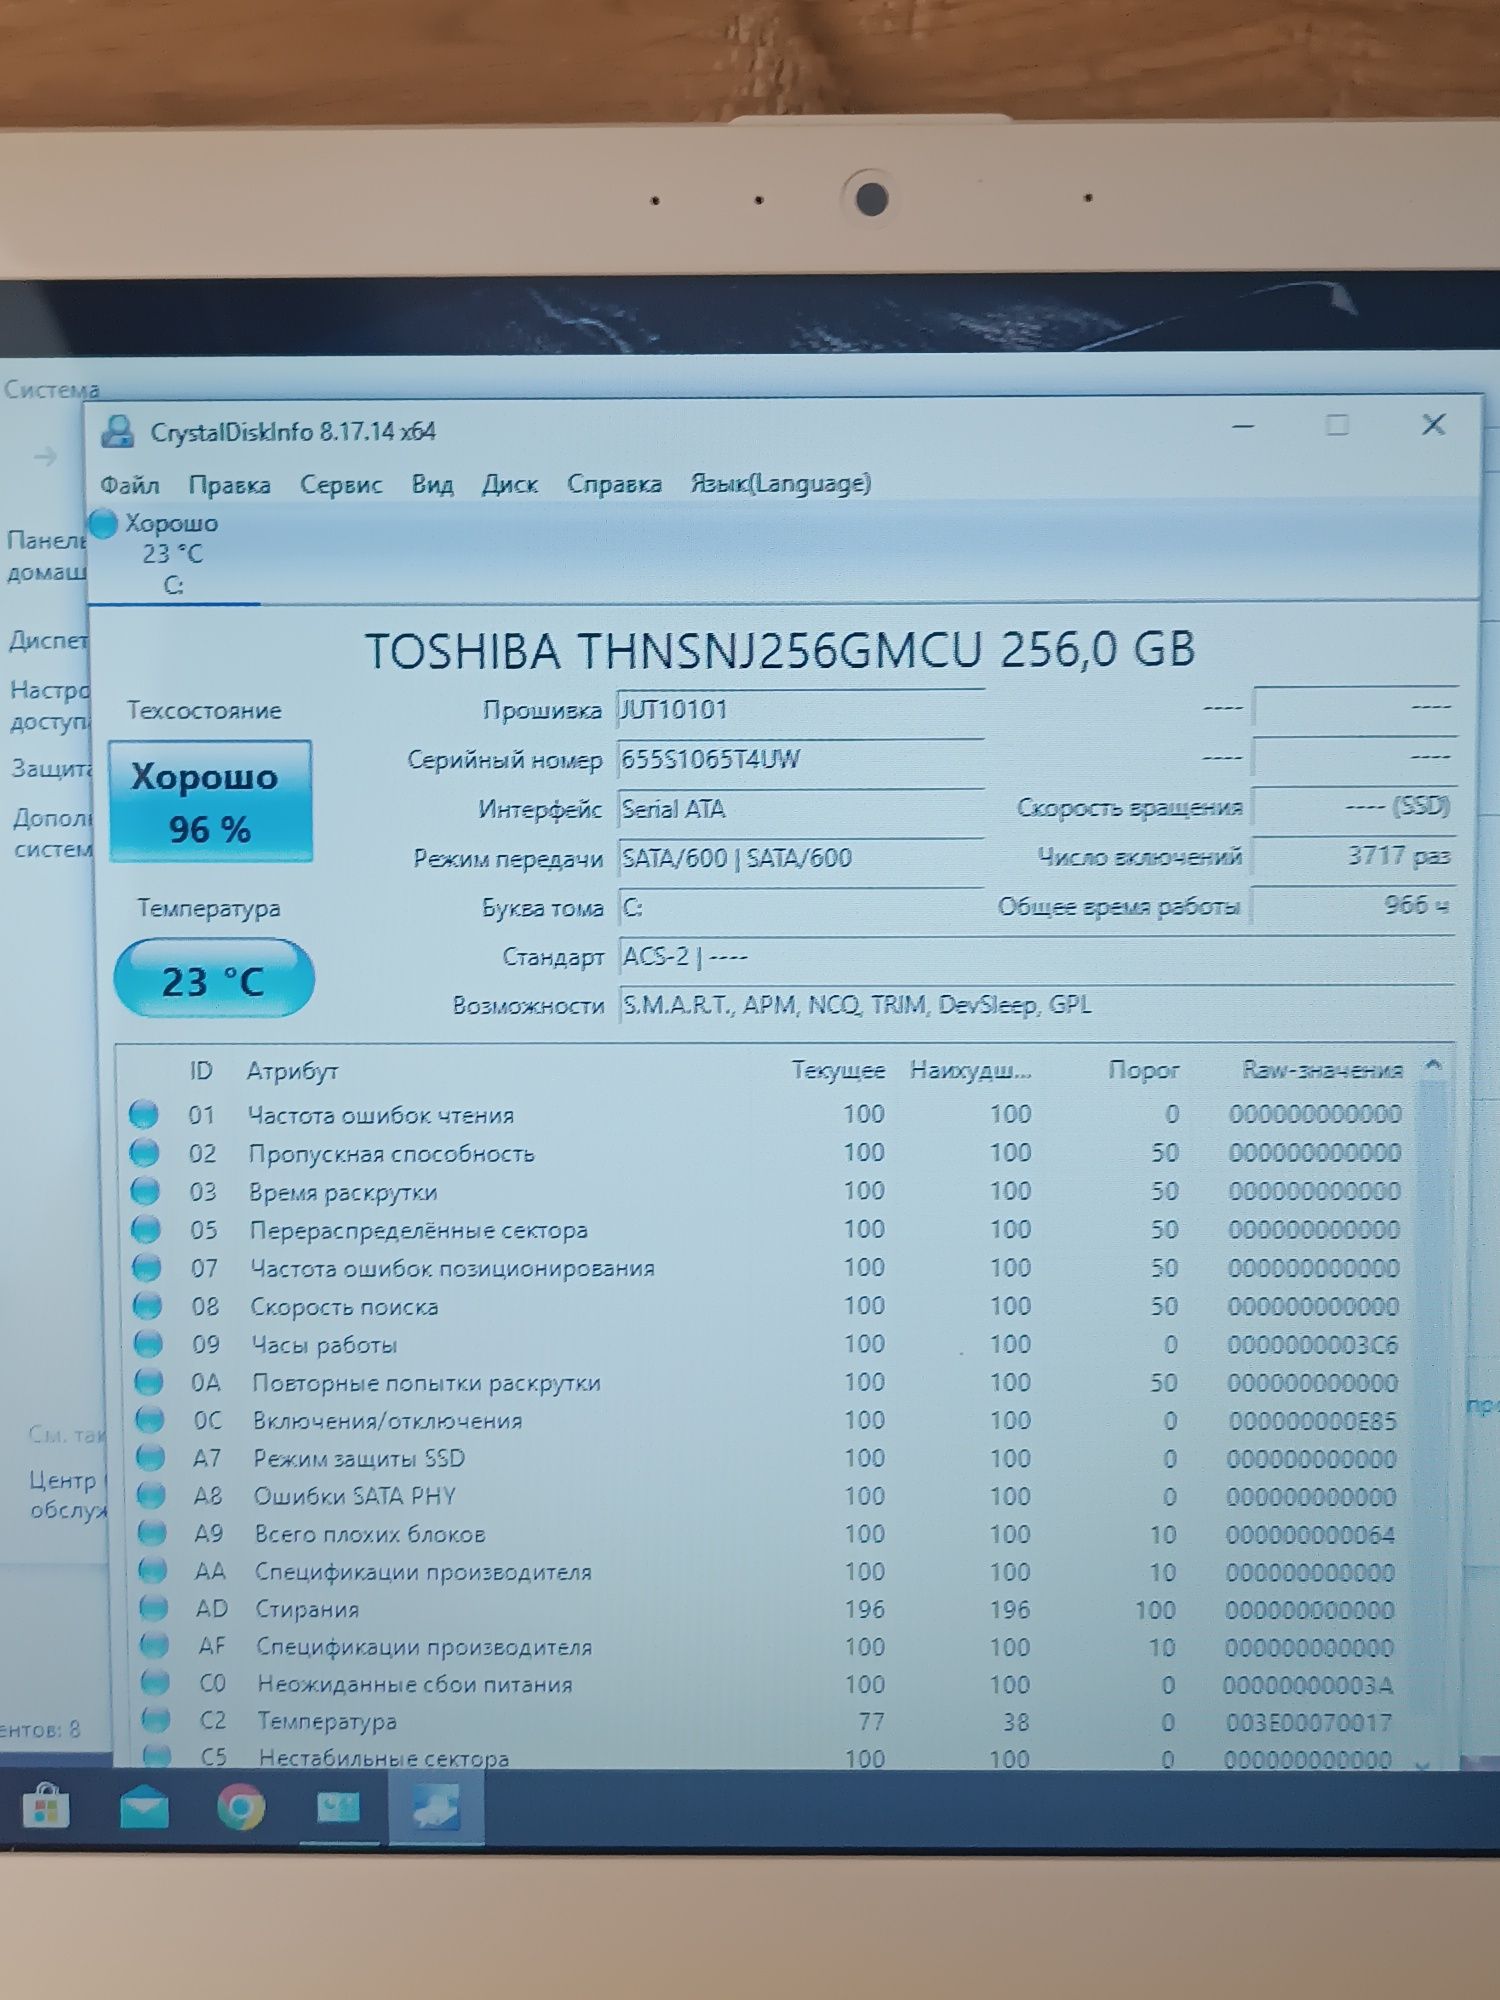
Task: Click the status circle icon for attribute AF
Action: pyautogui.click(x=154, y=1646)
